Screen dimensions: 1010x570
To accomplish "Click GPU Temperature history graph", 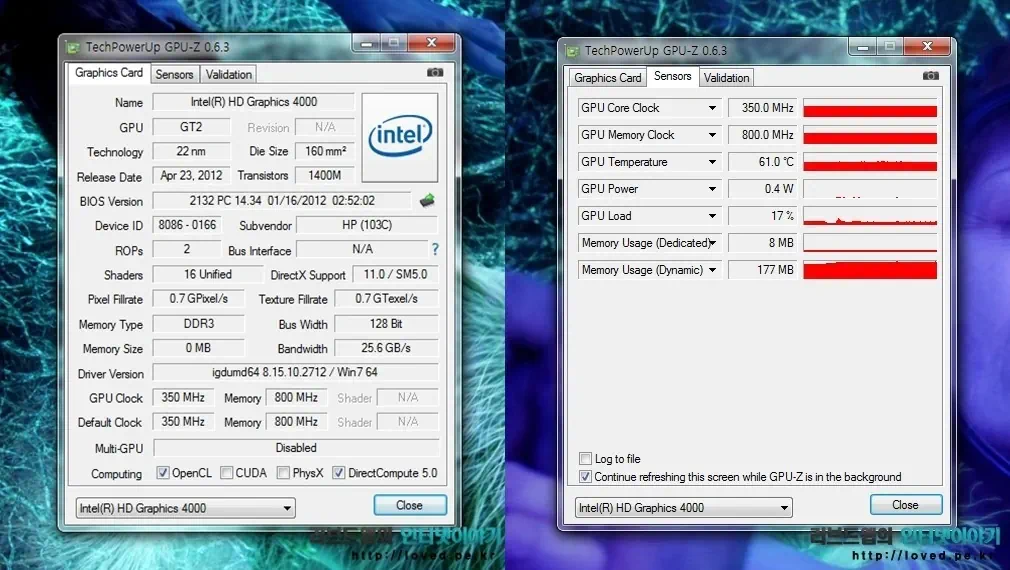I will (870, 162).
